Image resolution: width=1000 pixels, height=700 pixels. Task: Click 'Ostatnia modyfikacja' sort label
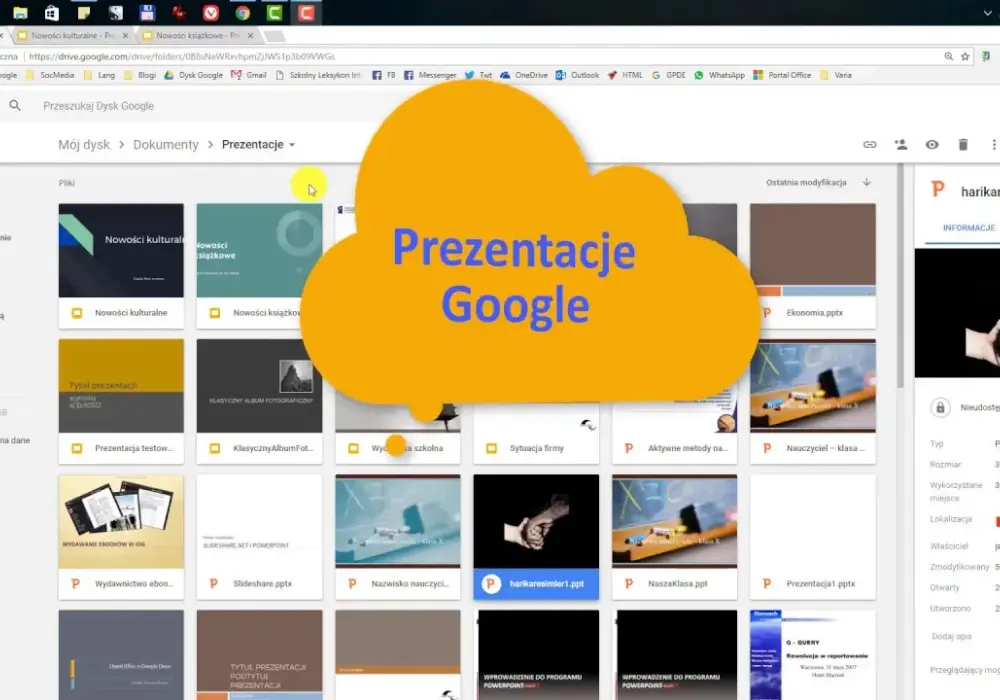806,182
